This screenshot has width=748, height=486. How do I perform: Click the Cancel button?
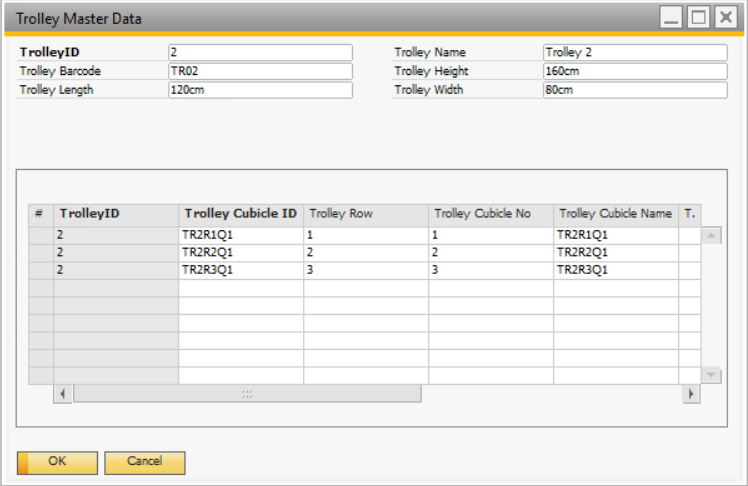pos(145,462)
